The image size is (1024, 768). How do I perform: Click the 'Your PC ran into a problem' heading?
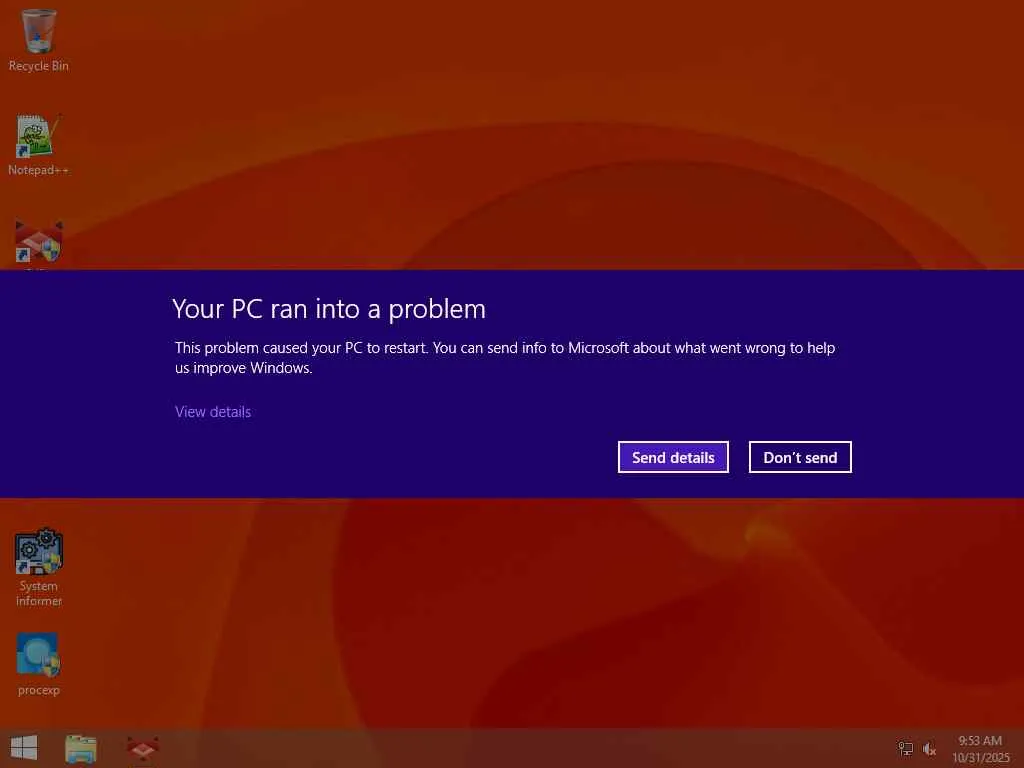pyautogui.click(x=329, y=309)
